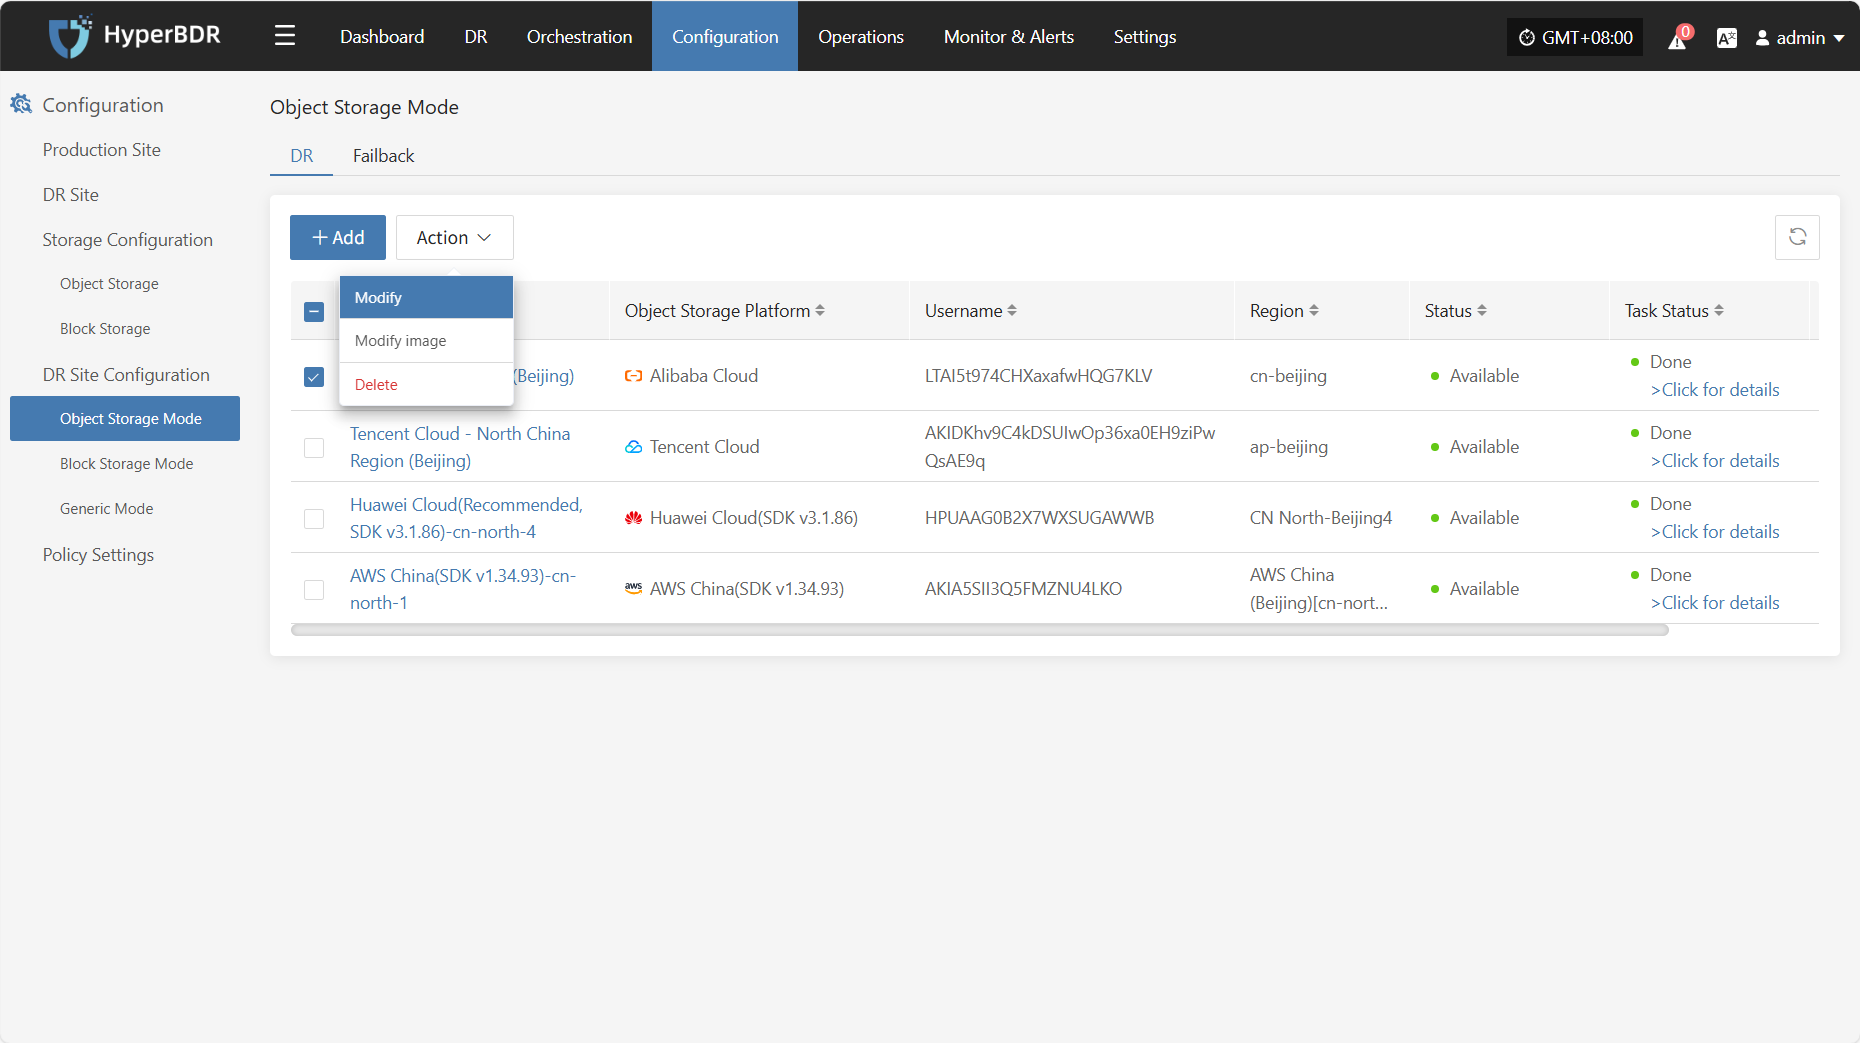Open the Configuration top menu

click(725, 36)
